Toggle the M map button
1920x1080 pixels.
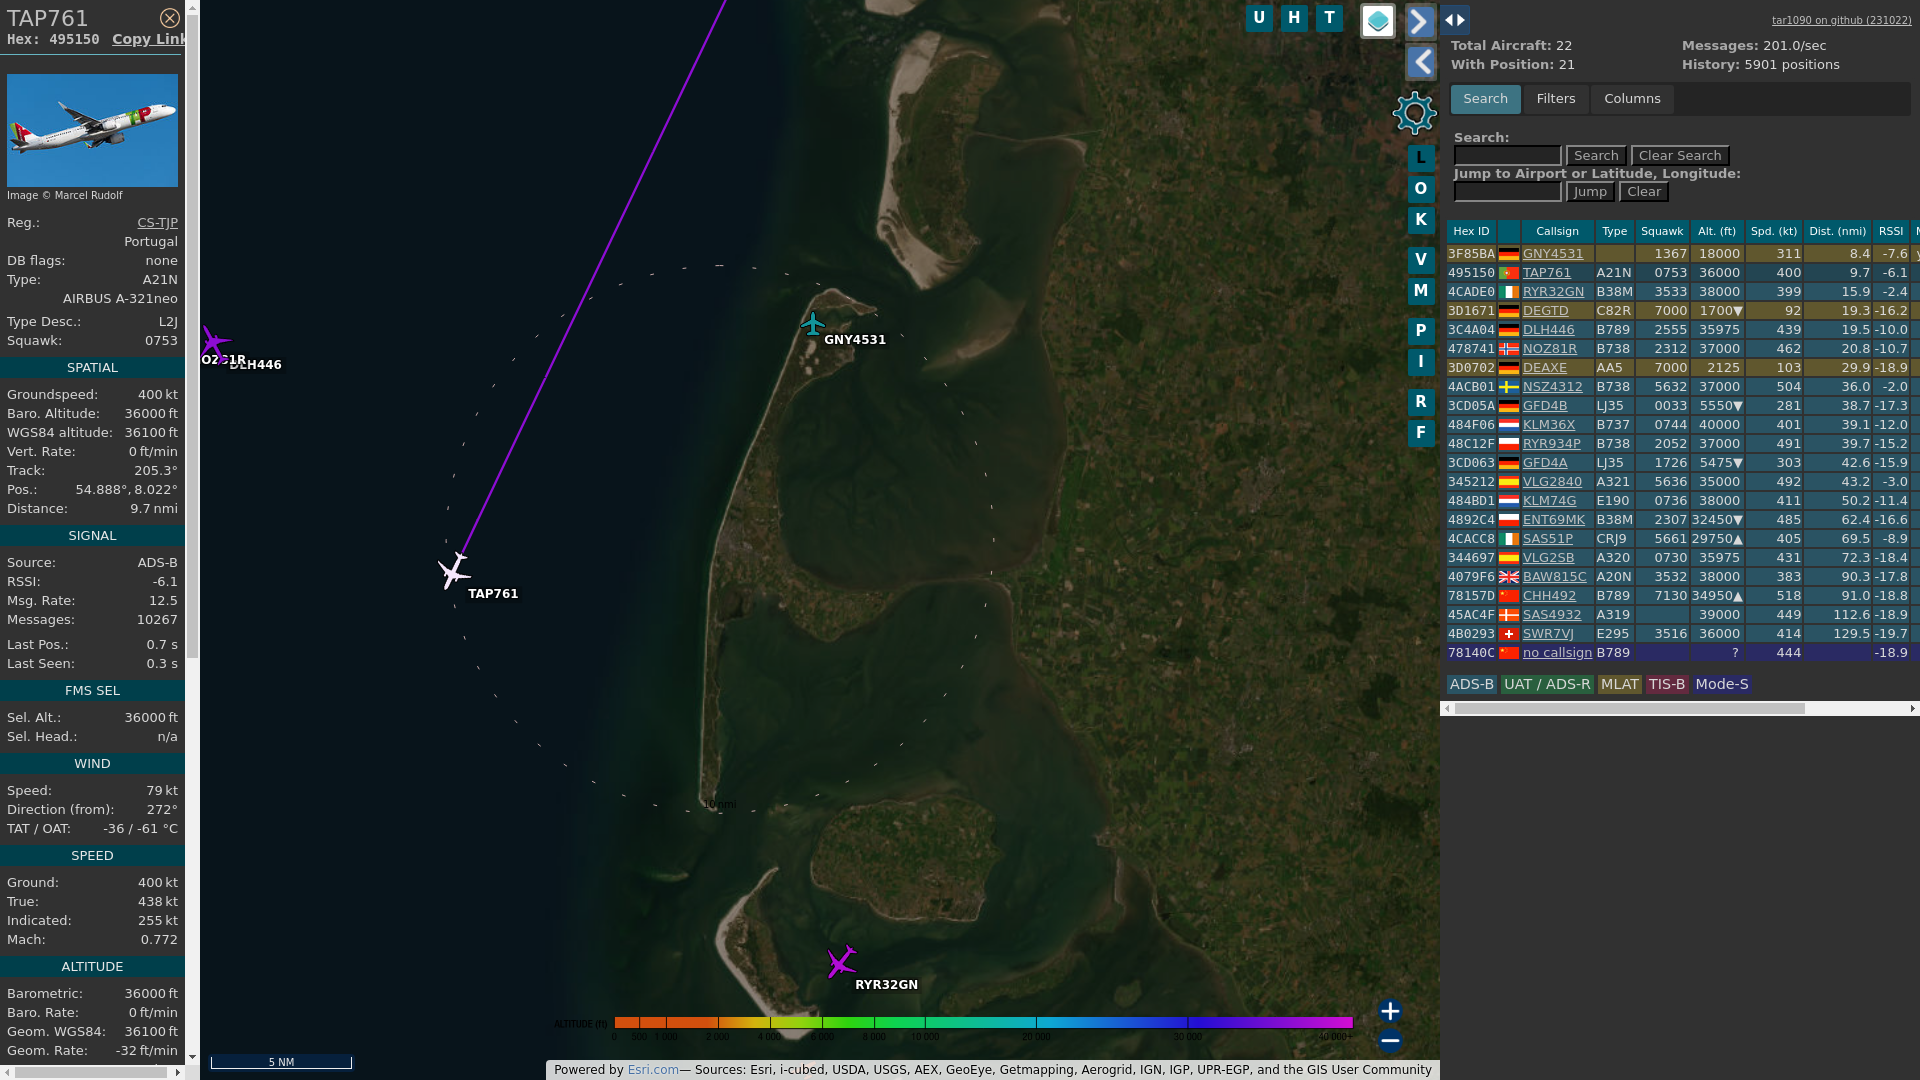[1420, 291]
